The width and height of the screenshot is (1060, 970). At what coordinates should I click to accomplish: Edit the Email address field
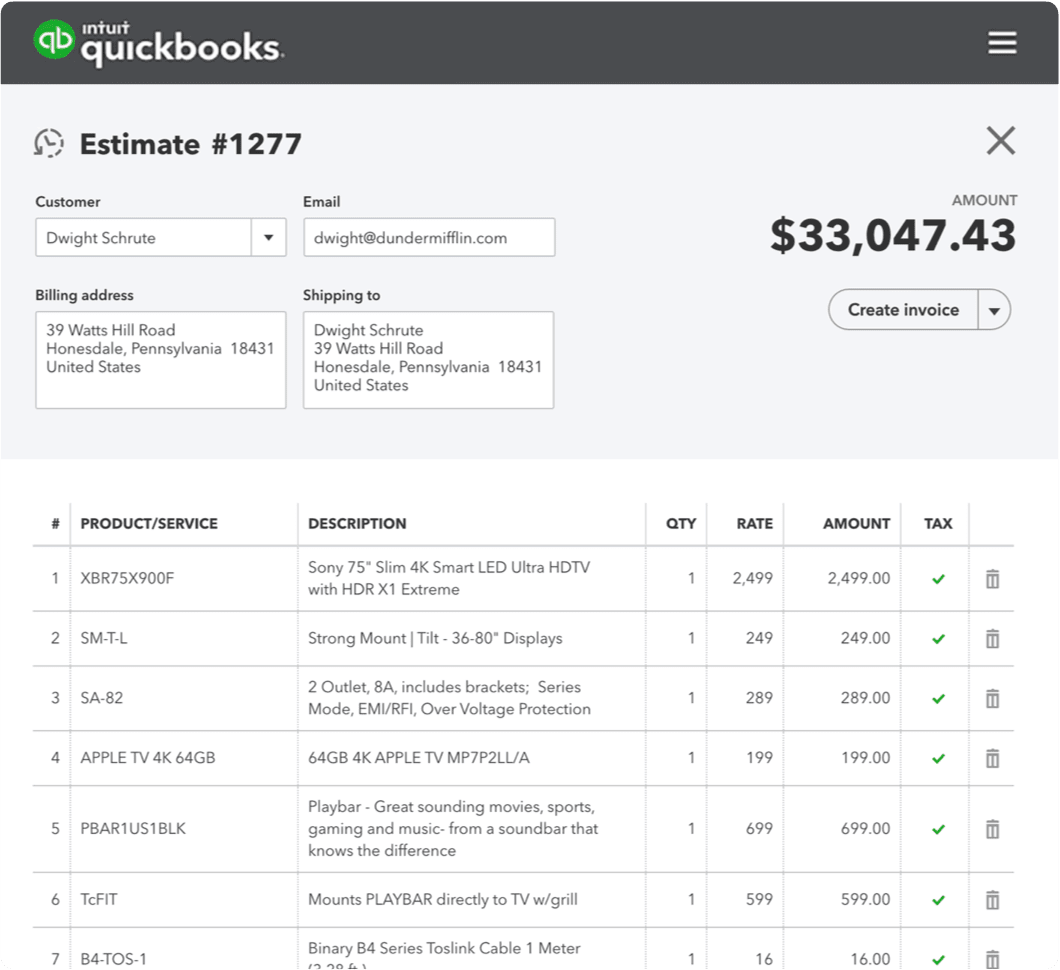coord(429,237)
